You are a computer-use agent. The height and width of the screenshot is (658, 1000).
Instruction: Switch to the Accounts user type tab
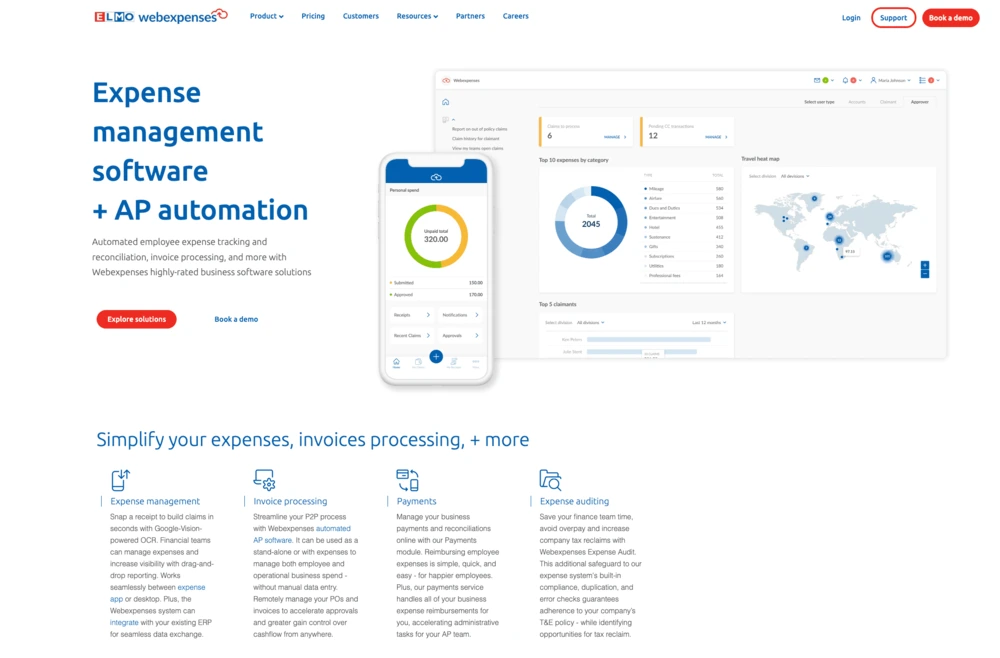[x=857, y=102]
